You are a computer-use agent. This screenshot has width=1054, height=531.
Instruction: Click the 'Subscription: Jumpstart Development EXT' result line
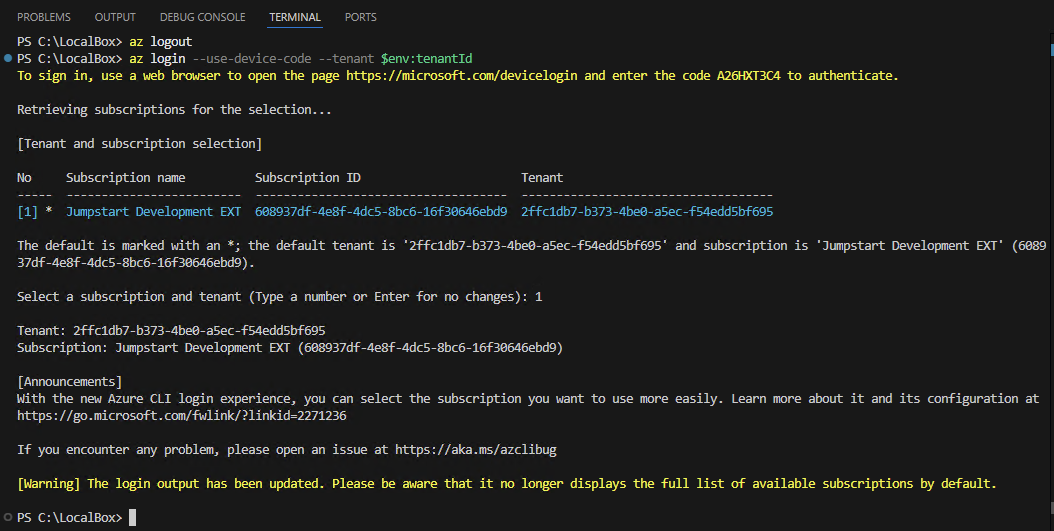pos(290,348)
